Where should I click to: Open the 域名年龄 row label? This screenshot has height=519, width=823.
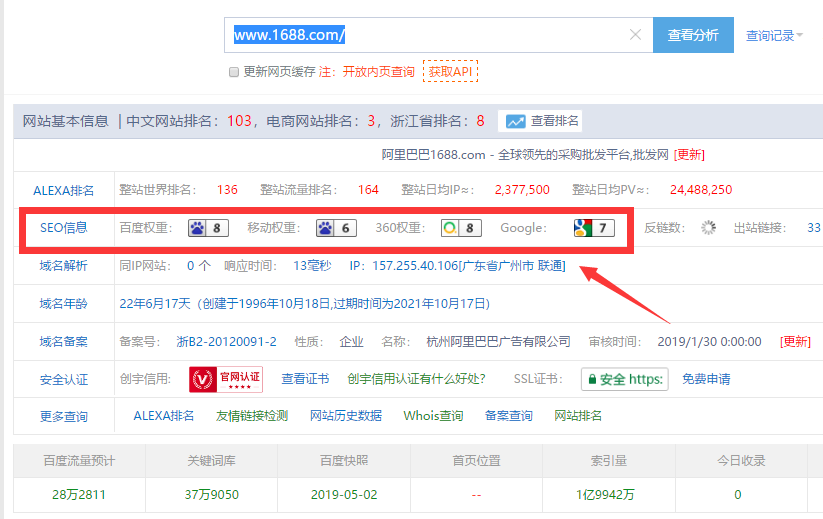64,304
